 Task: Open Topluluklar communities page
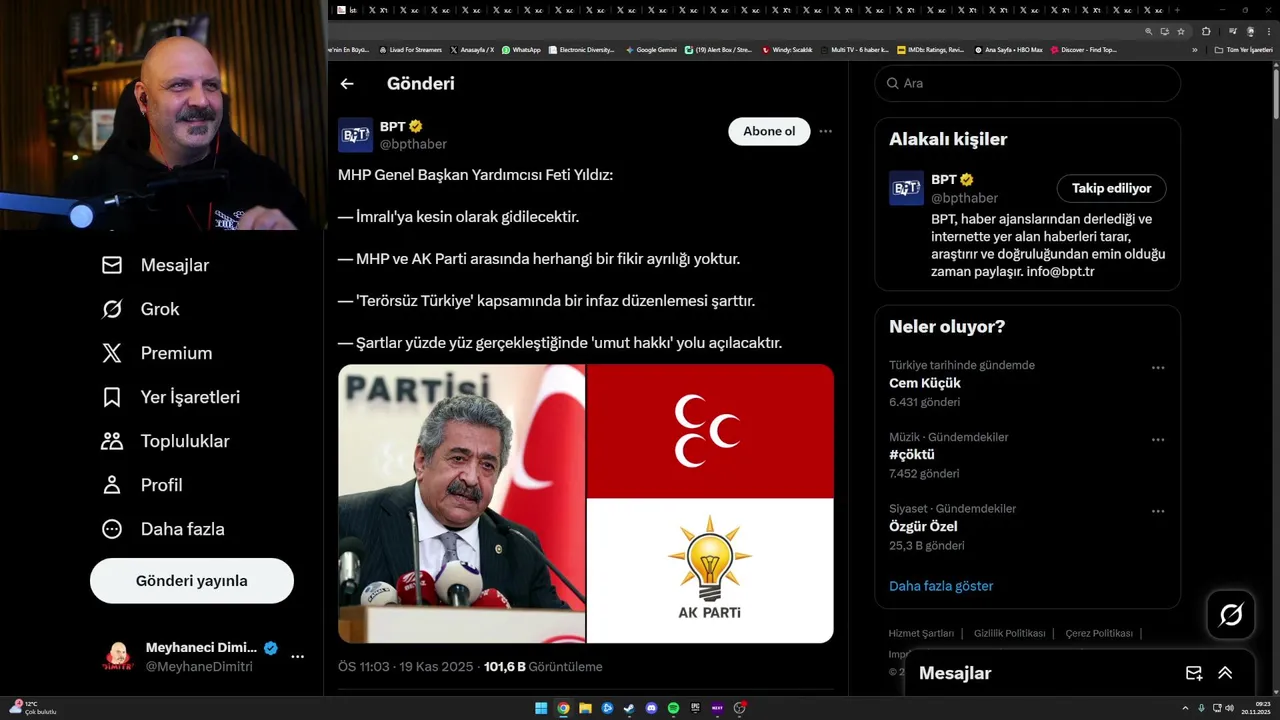point(165,441)
